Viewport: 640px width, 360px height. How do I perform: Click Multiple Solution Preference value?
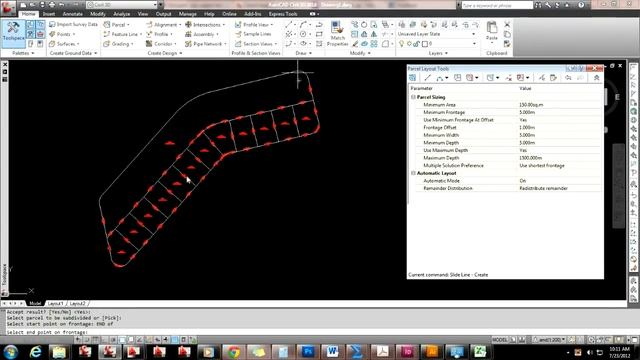pyautogui.click(x=559, y=166)
